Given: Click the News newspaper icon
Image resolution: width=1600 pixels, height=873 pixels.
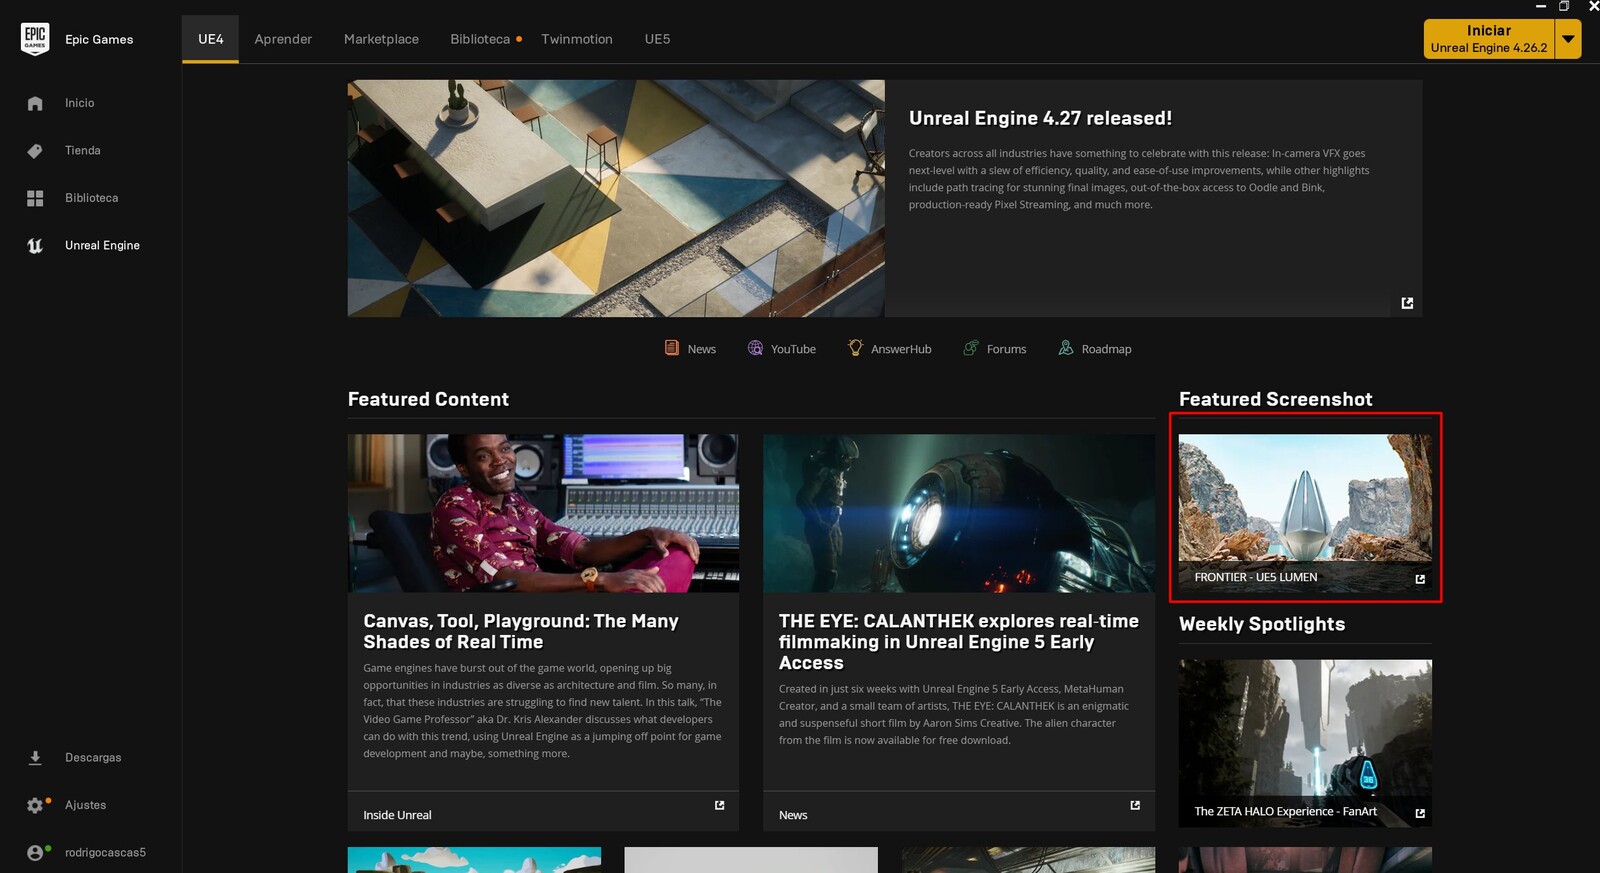Looking at the screenshot, I should point(672,348).
